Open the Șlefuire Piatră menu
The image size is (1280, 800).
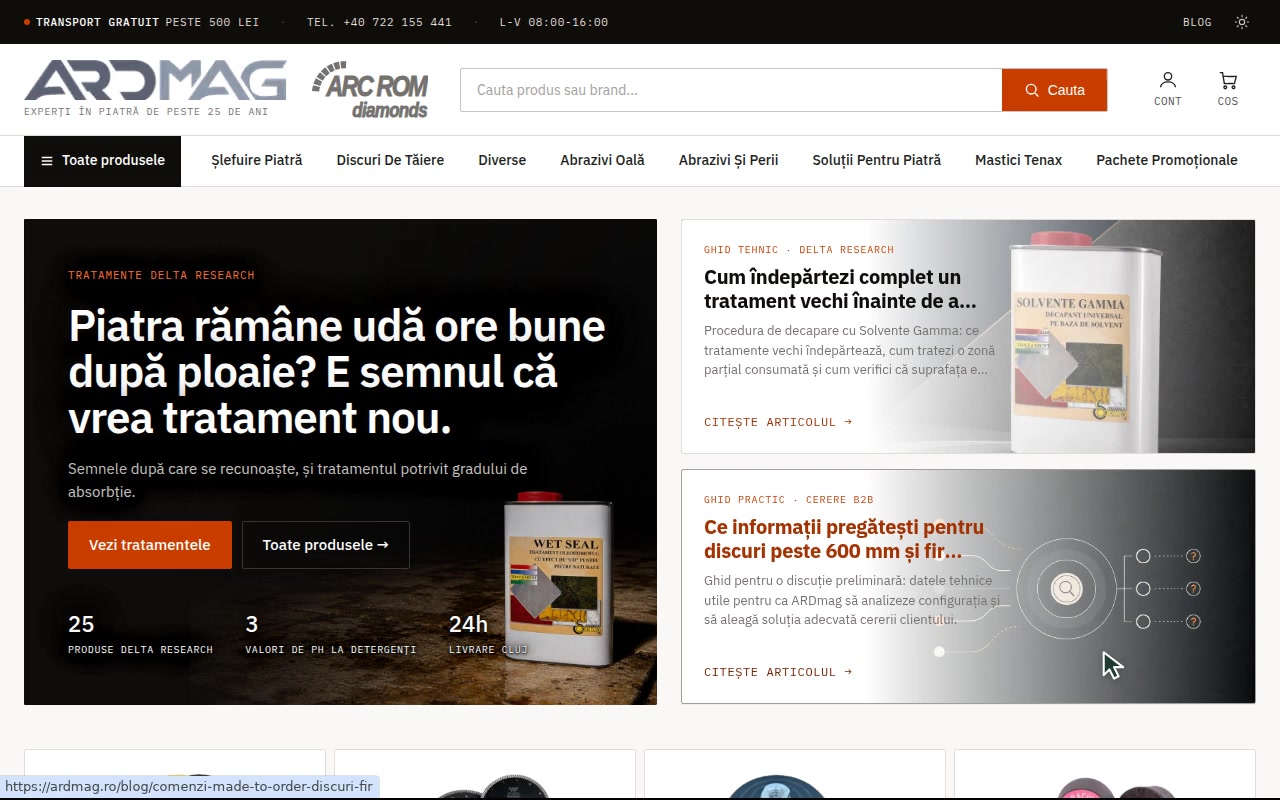point(256,160)
